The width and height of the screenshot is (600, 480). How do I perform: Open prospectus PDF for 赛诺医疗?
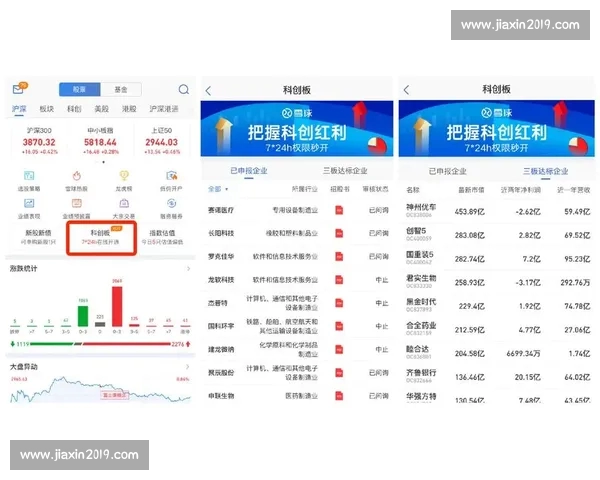coord(339,210)
